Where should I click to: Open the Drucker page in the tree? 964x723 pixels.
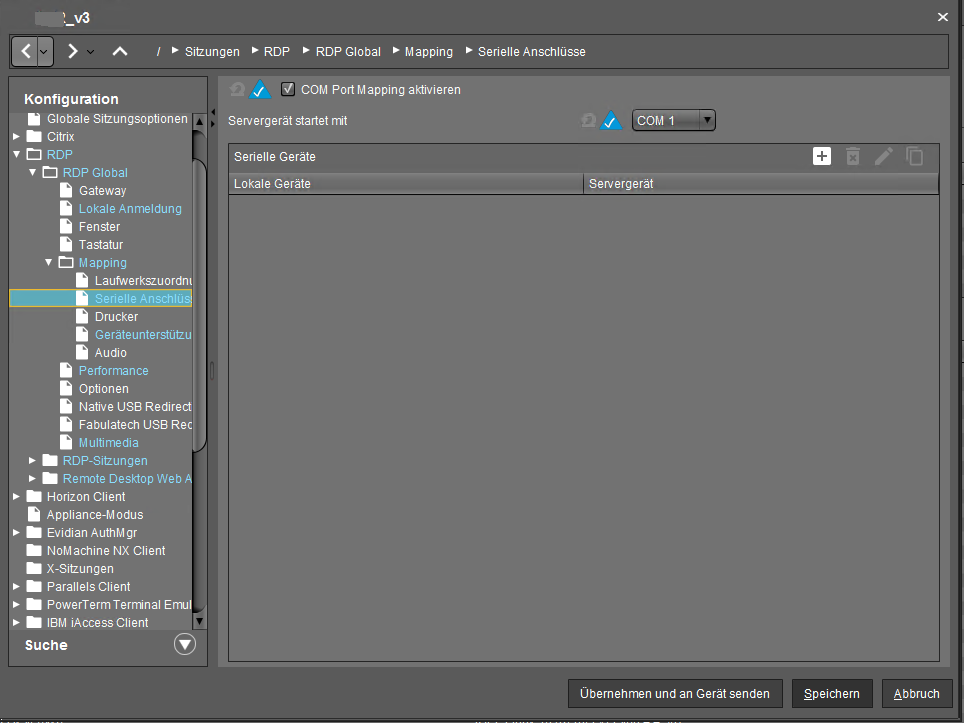[x=116, y=316]
